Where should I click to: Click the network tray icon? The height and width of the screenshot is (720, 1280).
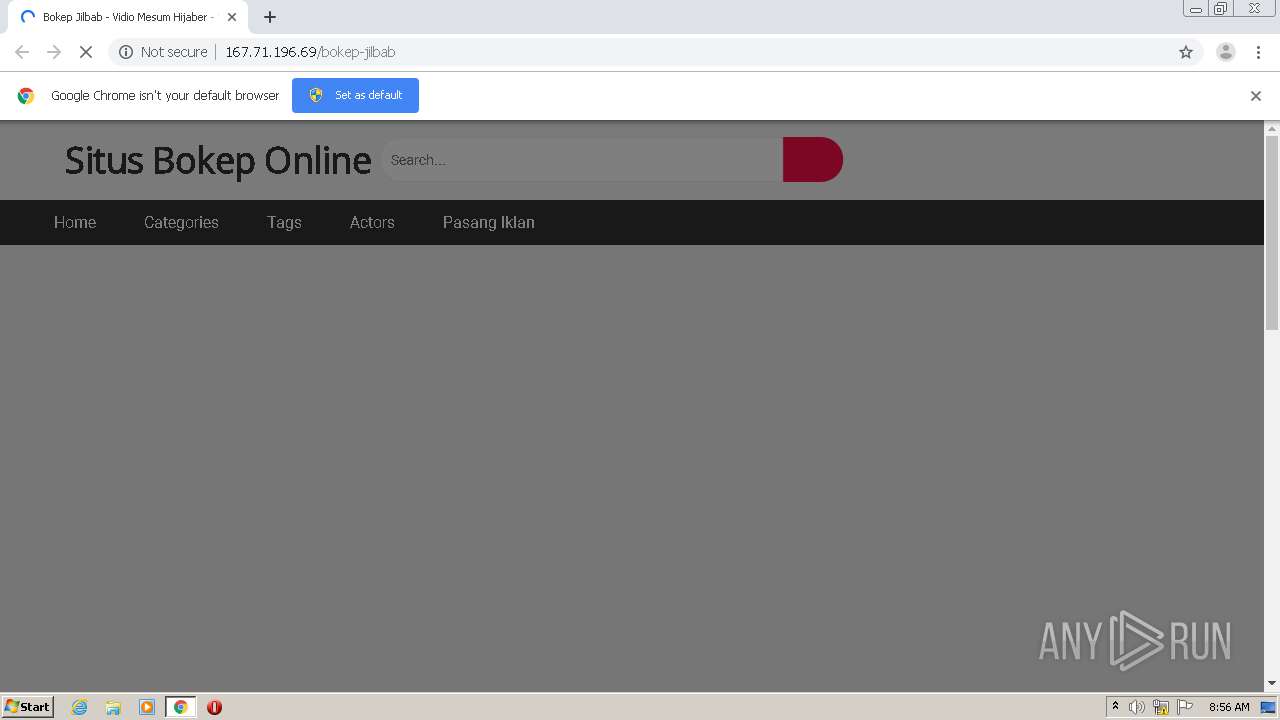tap(1161, 707)
